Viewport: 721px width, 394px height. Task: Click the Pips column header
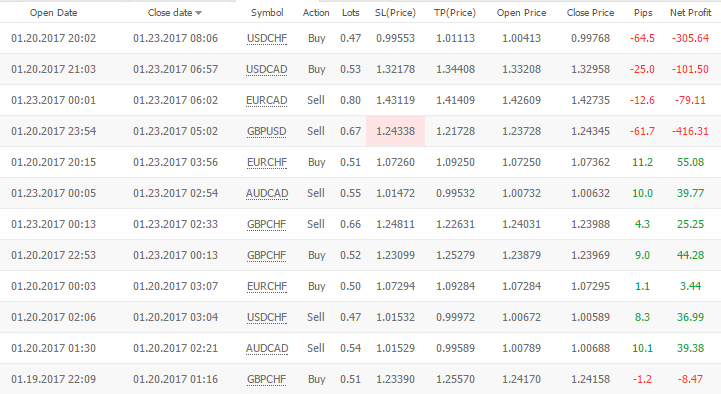[643, 13]
